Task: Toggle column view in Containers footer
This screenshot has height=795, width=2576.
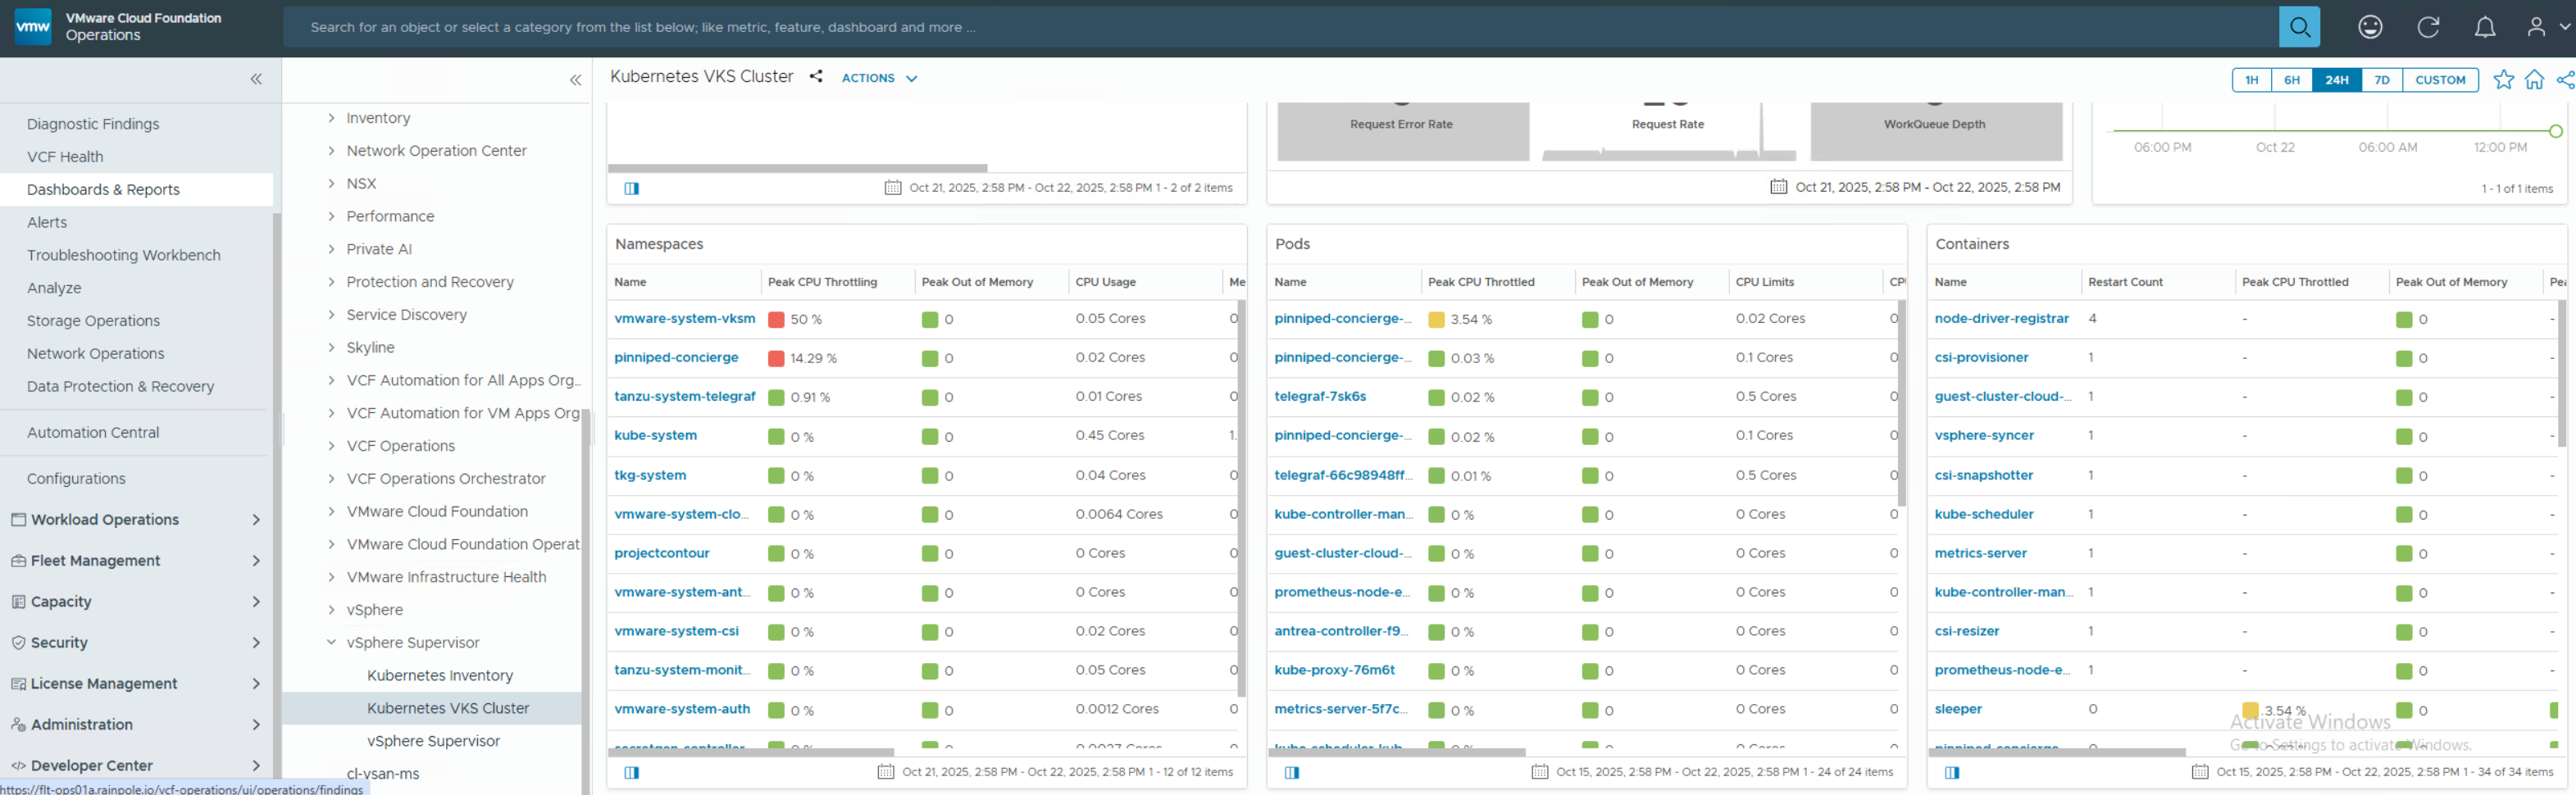Action: 1951,772
